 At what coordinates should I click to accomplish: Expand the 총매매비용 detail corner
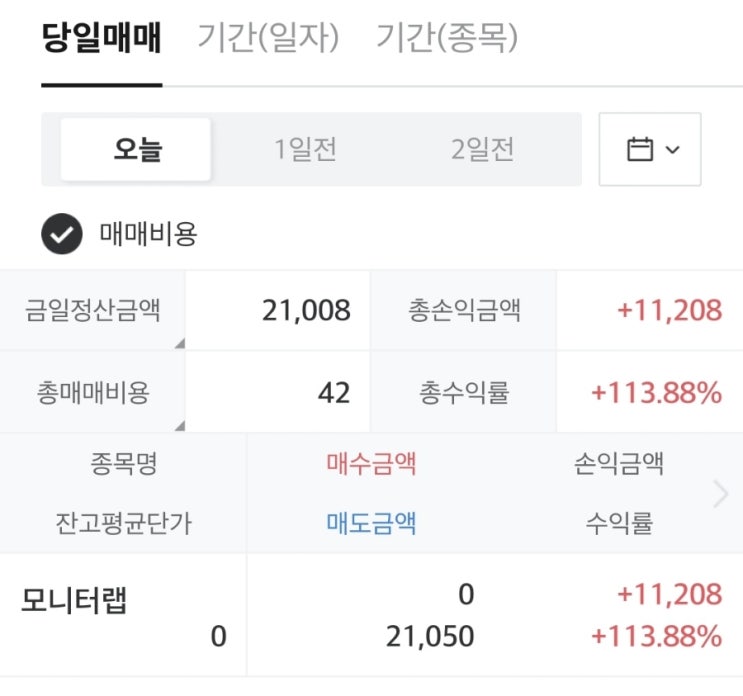pos(180,426)
